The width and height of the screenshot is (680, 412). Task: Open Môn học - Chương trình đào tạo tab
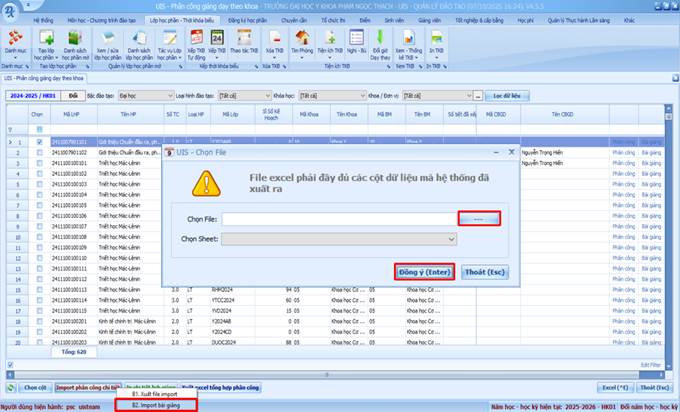pos(101,20)
